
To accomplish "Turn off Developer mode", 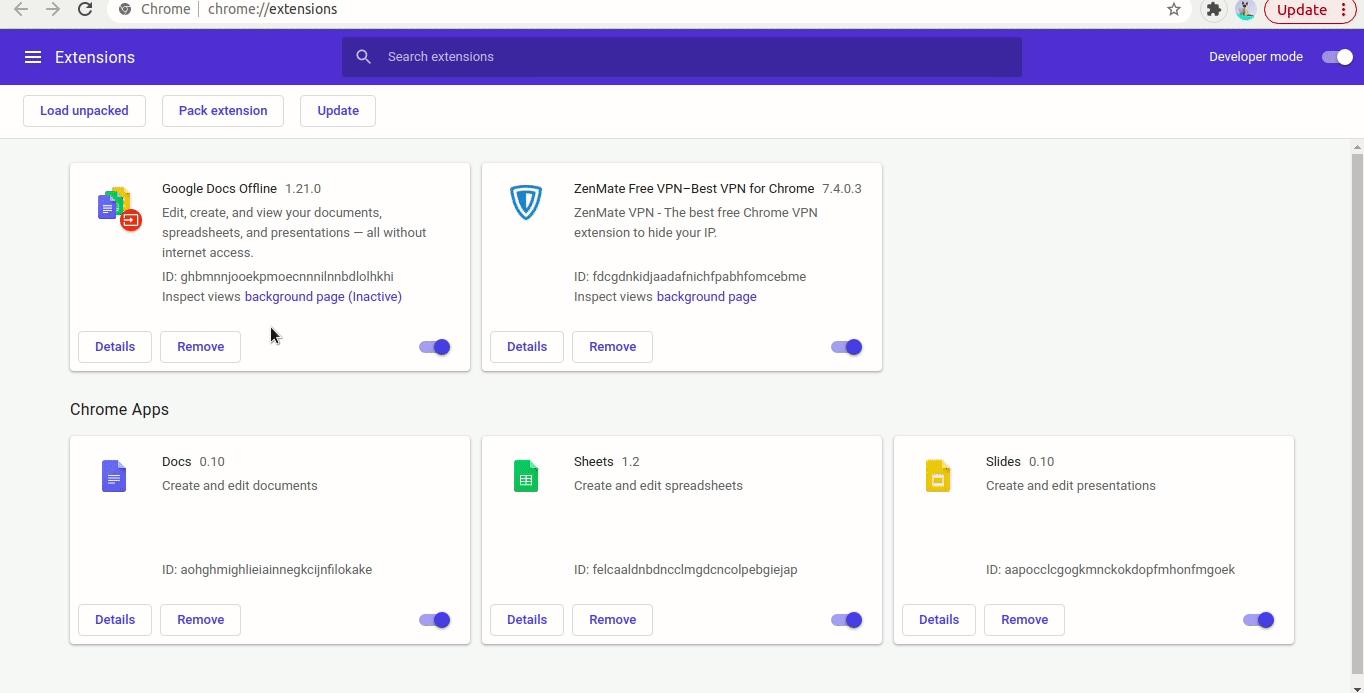I will click(1337, 57).
